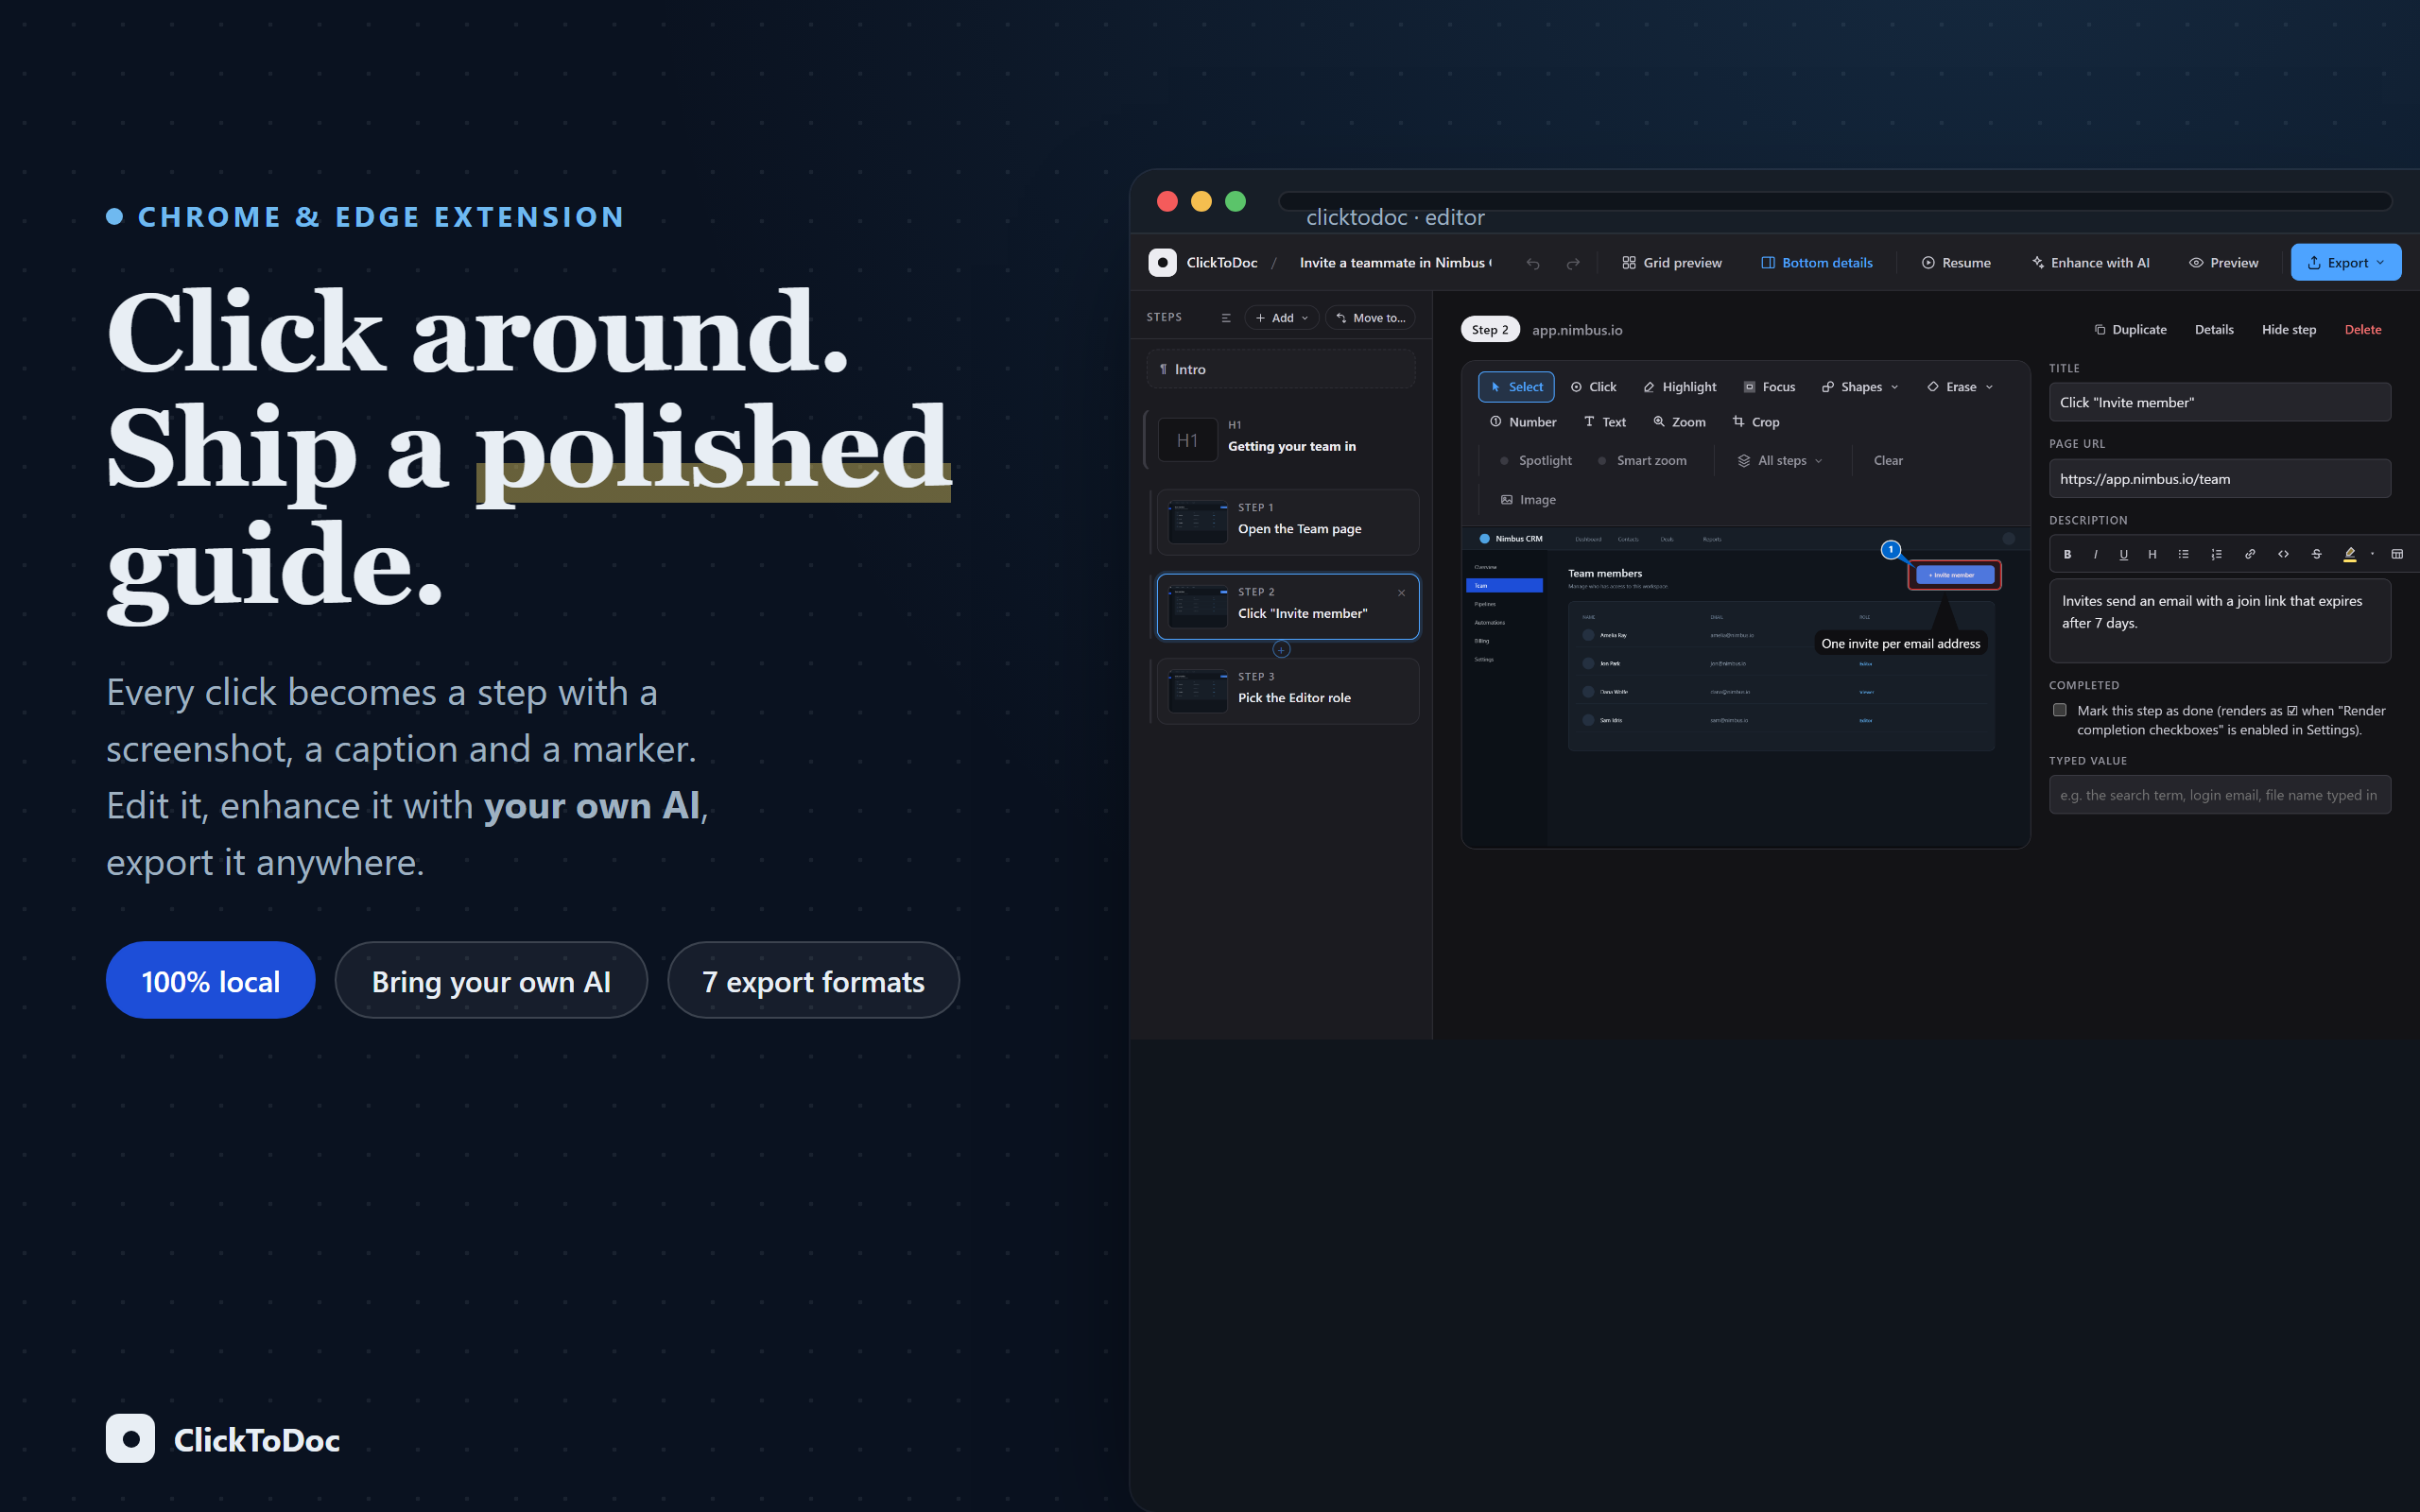Select the Intro item in steps list
Viewport: 2420px width, 1512px height.
[1281, 370]
